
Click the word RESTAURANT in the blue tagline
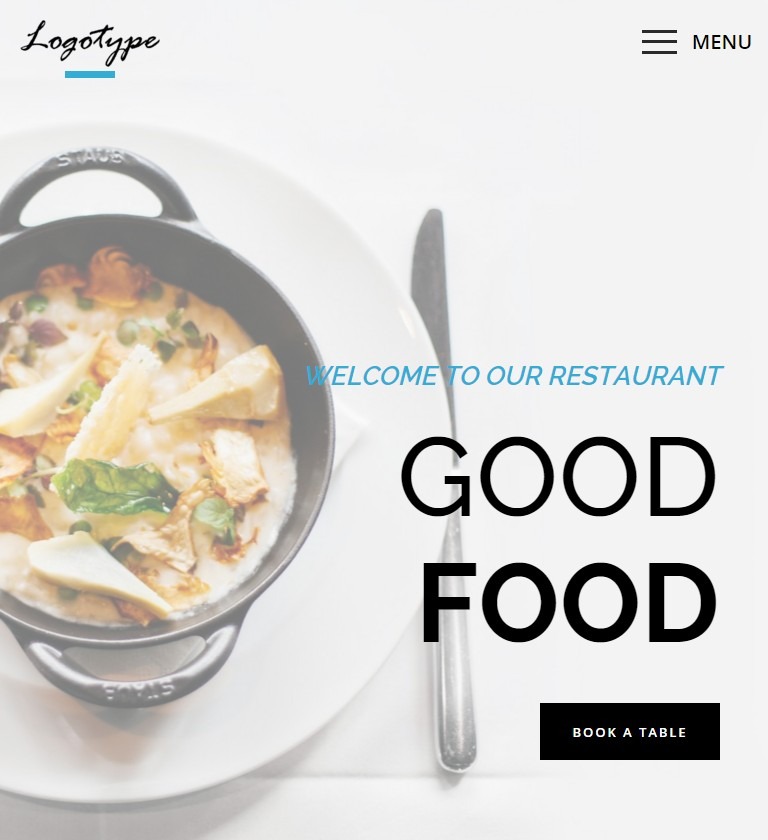click(636, 376)
